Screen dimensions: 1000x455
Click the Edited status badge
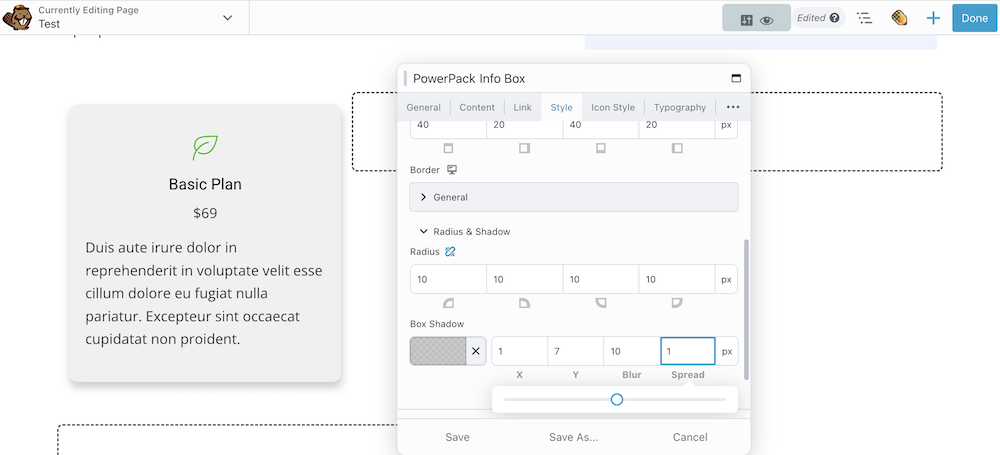818,18
